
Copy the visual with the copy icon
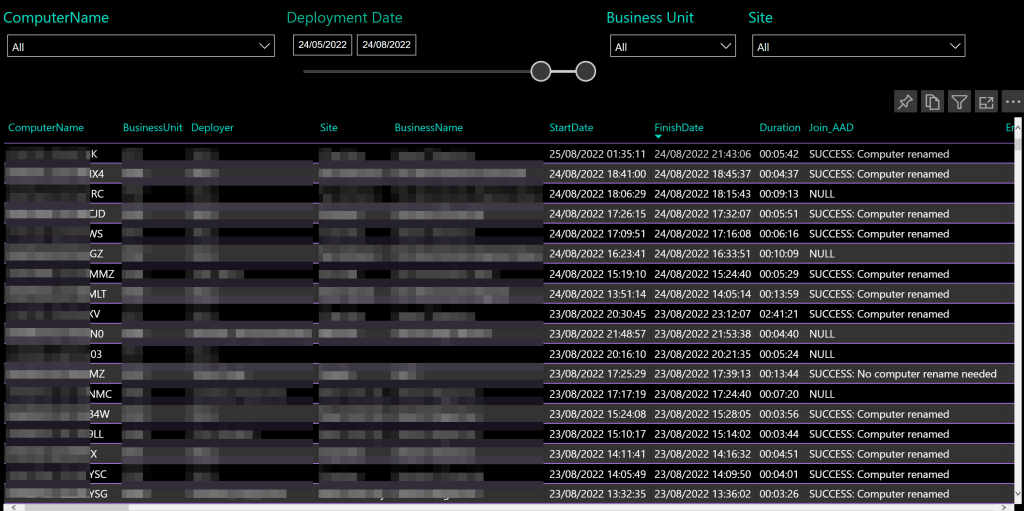click(932, 102)
